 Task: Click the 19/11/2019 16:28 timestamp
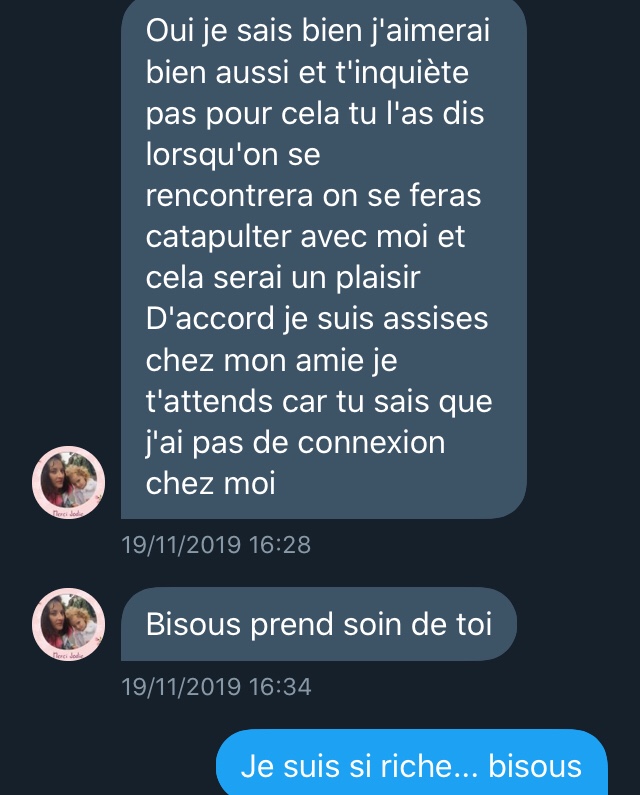[x=216, y=545]
